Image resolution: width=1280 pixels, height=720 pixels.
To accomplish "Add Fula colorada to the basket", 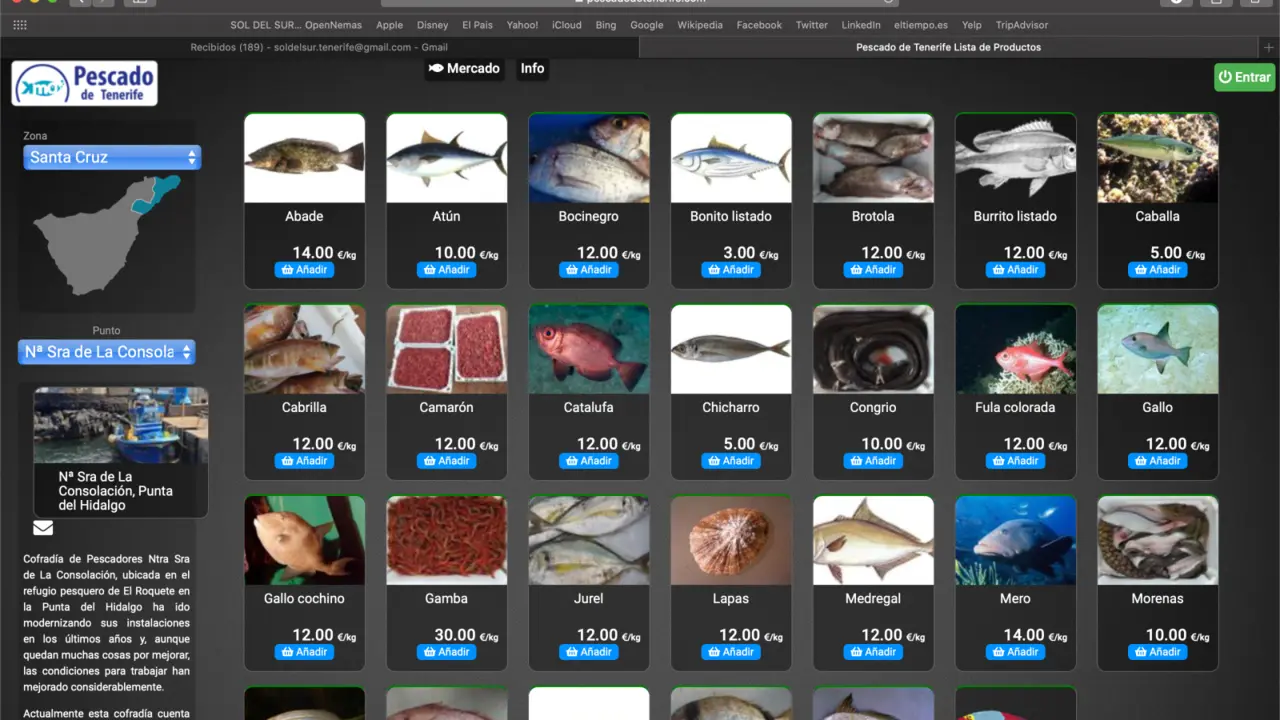I will pyautogui.click(x=1015, y=461).
